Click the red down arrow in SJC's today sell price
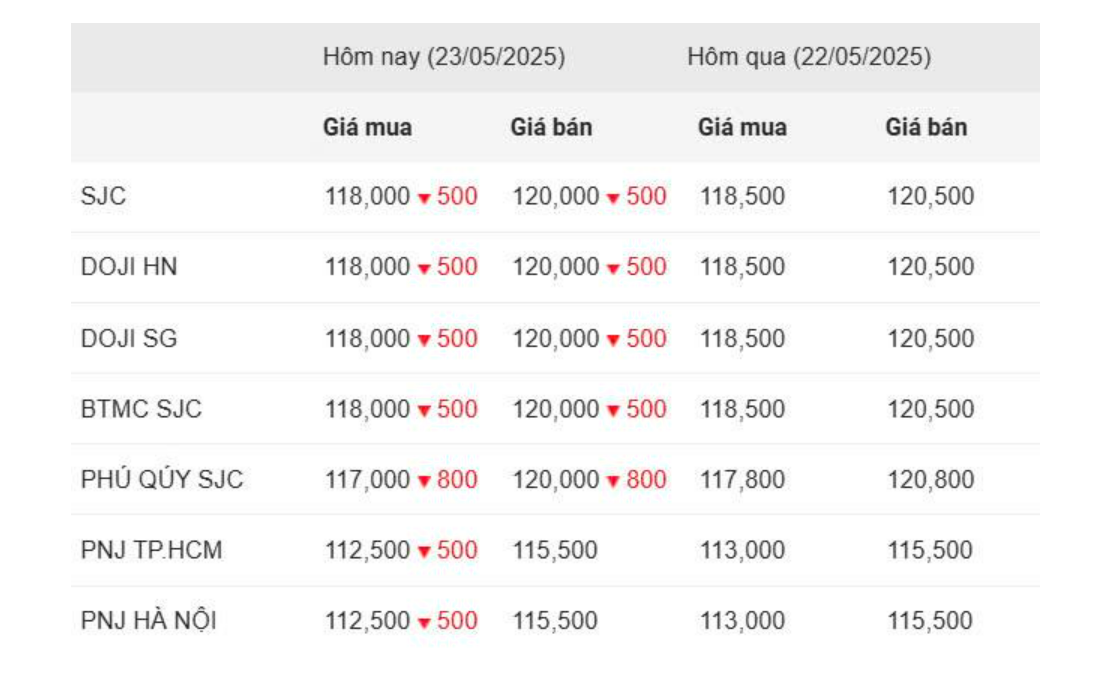This screenshot has width=1103, height=683. (613, 198)
